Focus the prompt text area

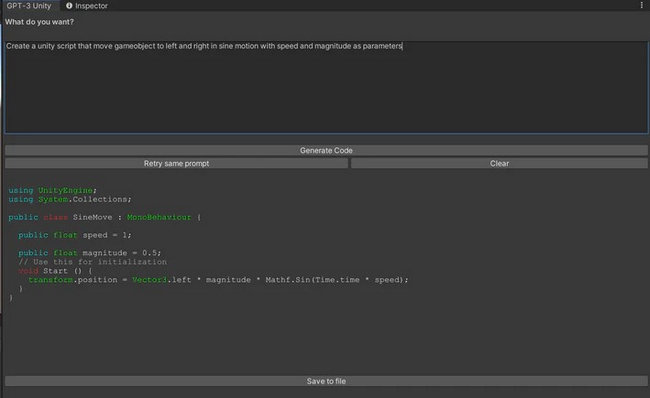click(326, 87)
